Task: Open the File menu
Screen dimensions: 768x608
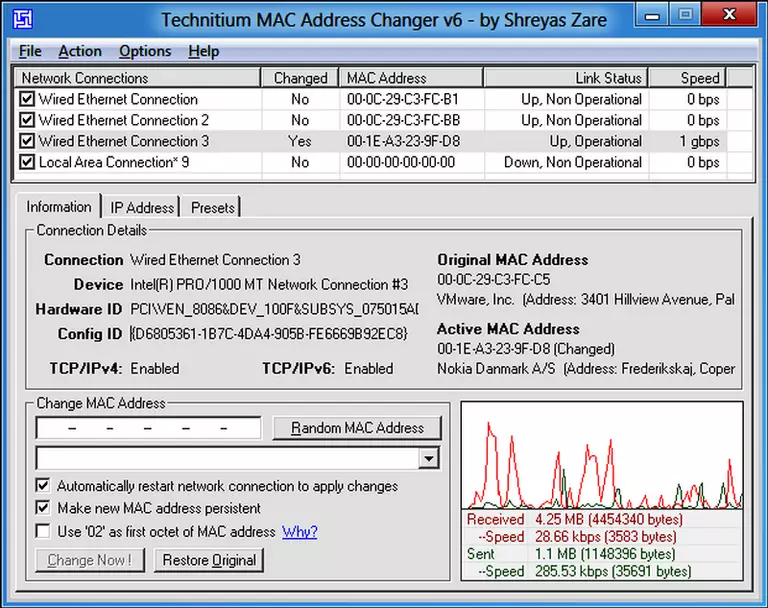Action: click(x=30, y=51)
